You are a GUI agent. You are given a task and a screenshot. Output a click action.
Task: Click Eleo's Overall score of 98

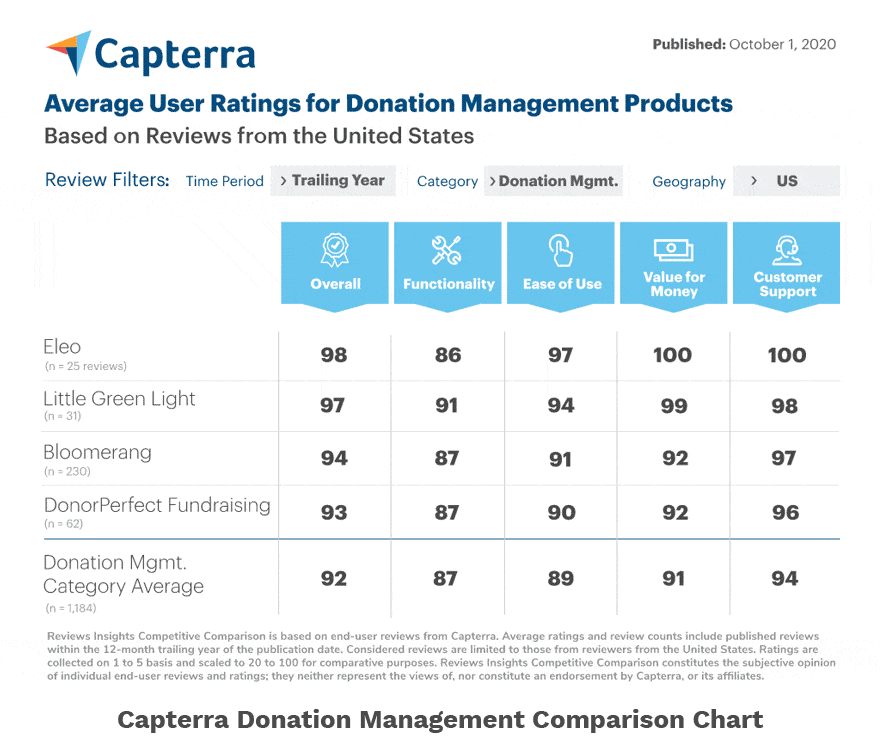[x=334, y=355]
